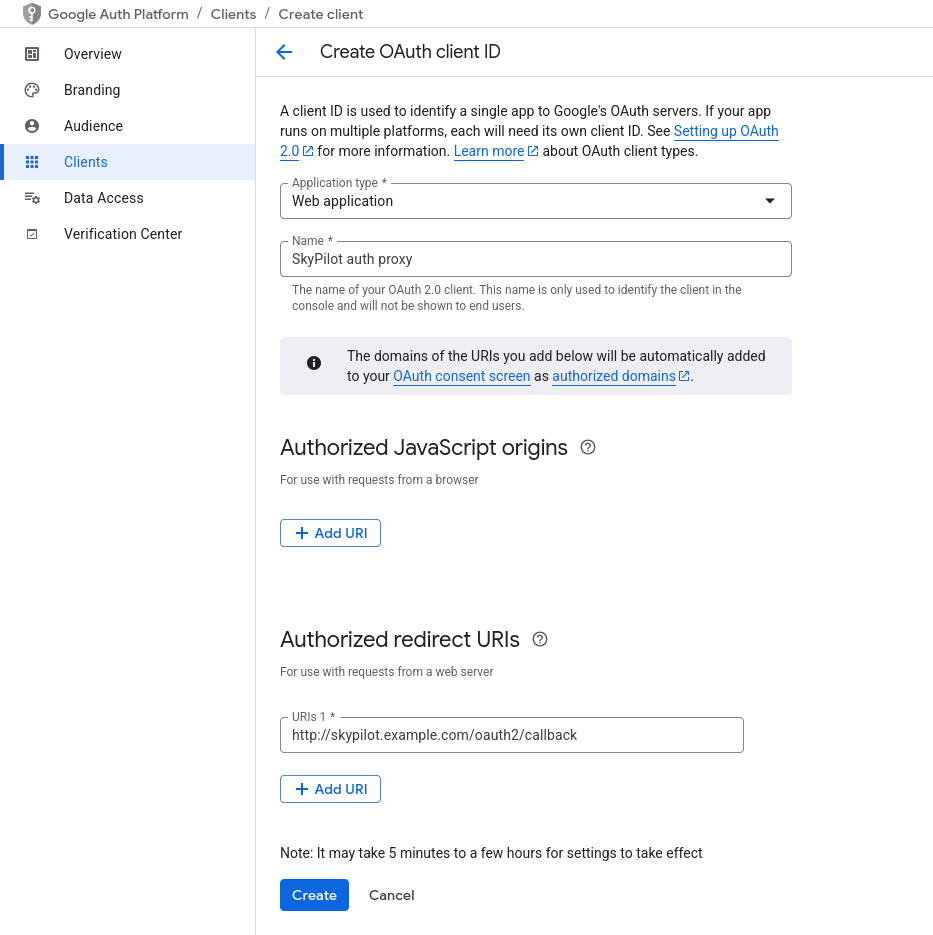Image resolution: width=933 pixels, height=935 pixels.
Task: Open the "Learn more" link
Action: (x=489, y=151)
